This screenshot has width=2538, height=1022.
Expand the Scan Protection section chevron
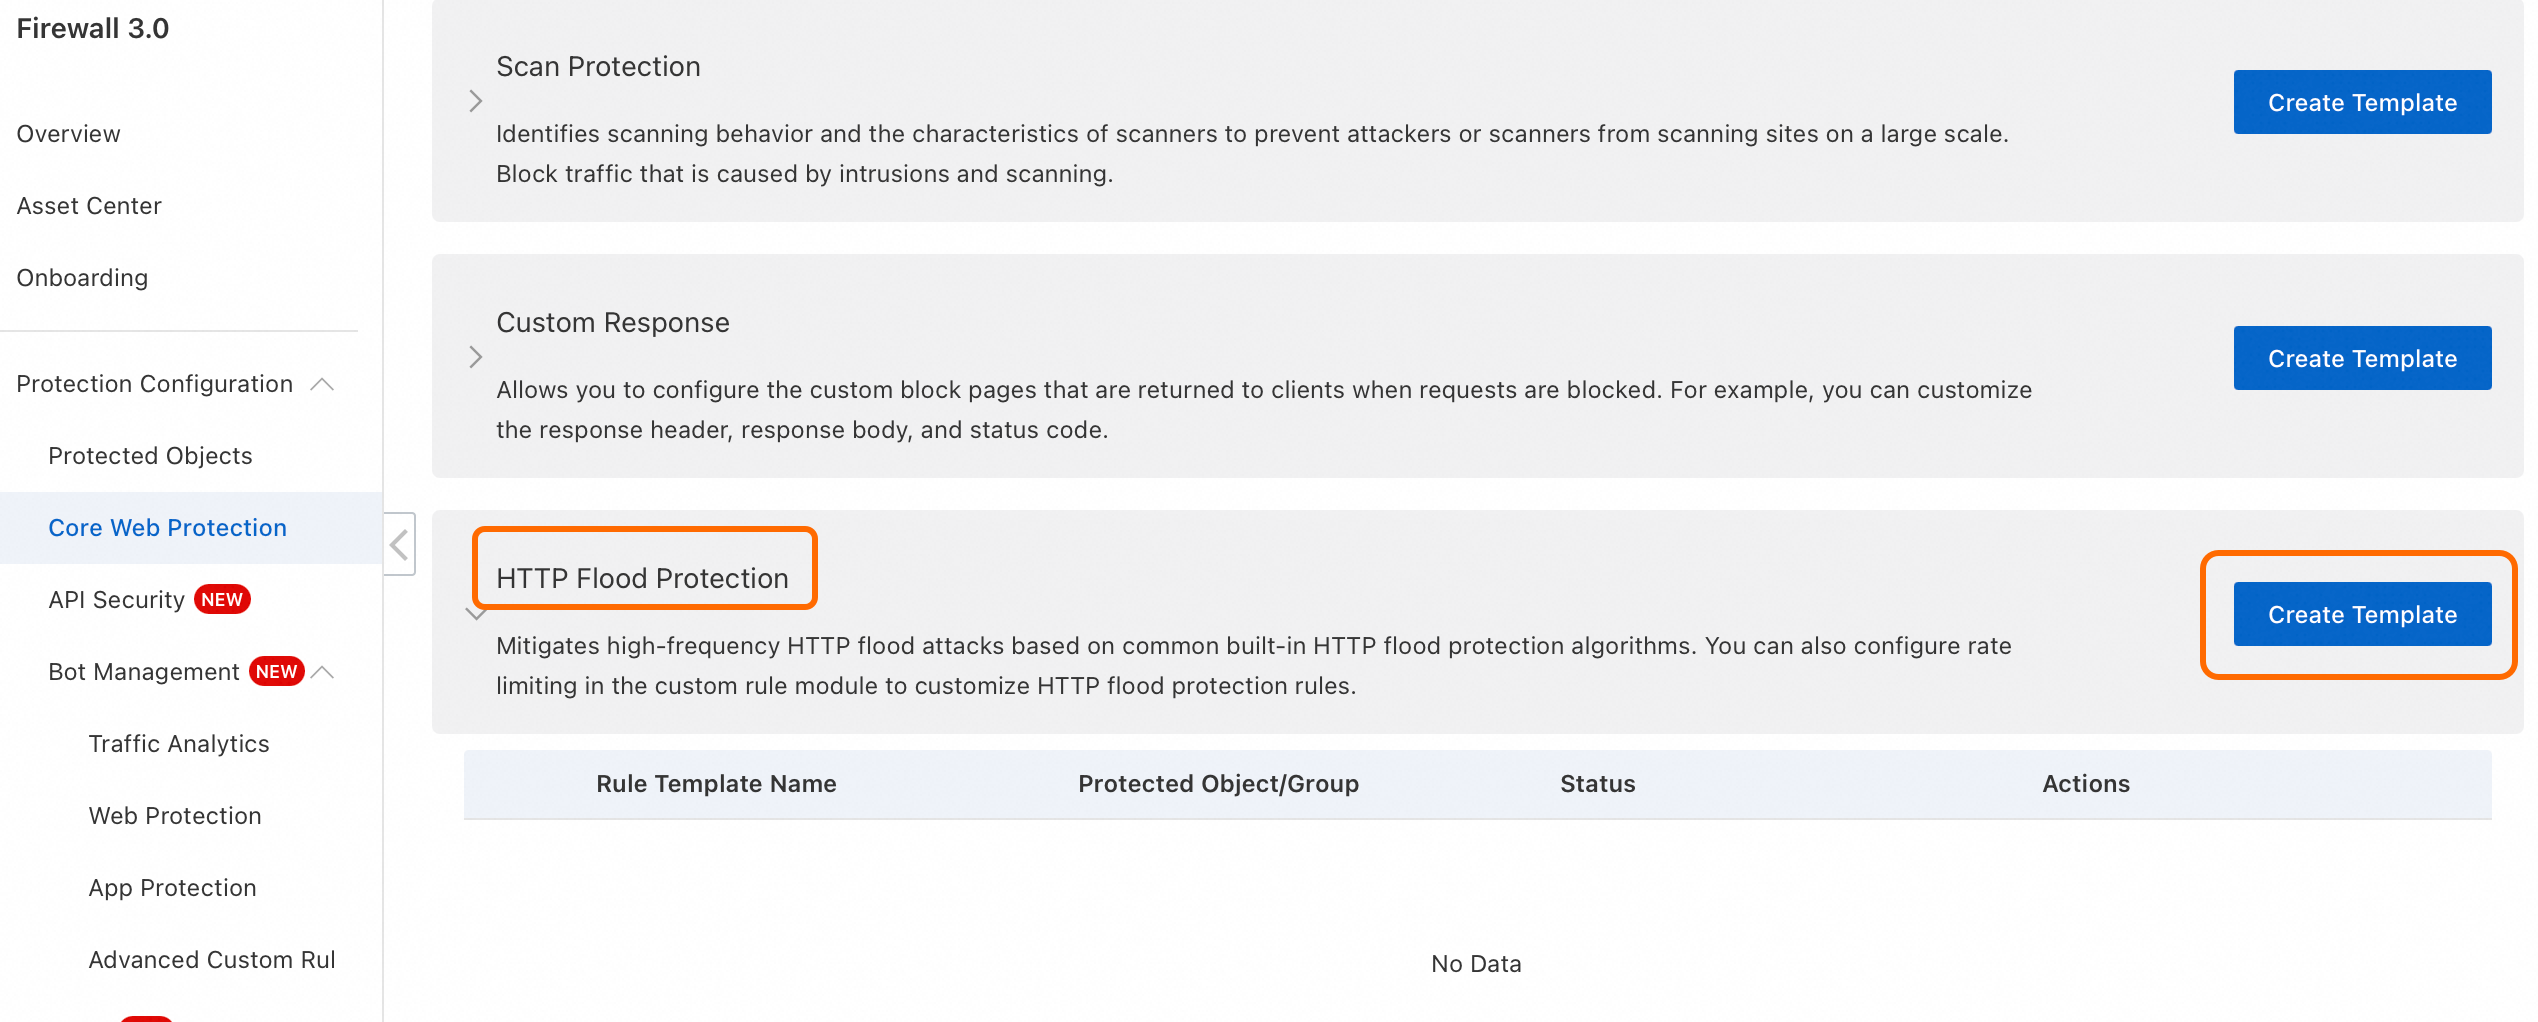476,101
